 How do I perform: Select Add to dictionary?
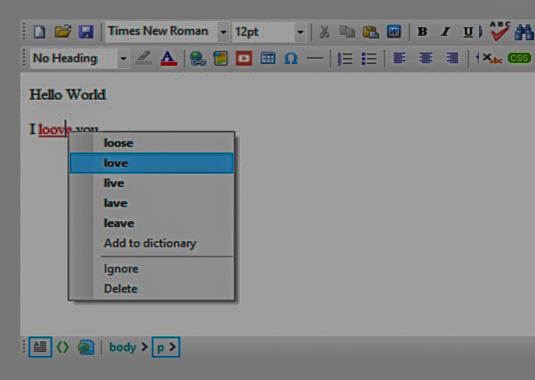pos(151,243)
